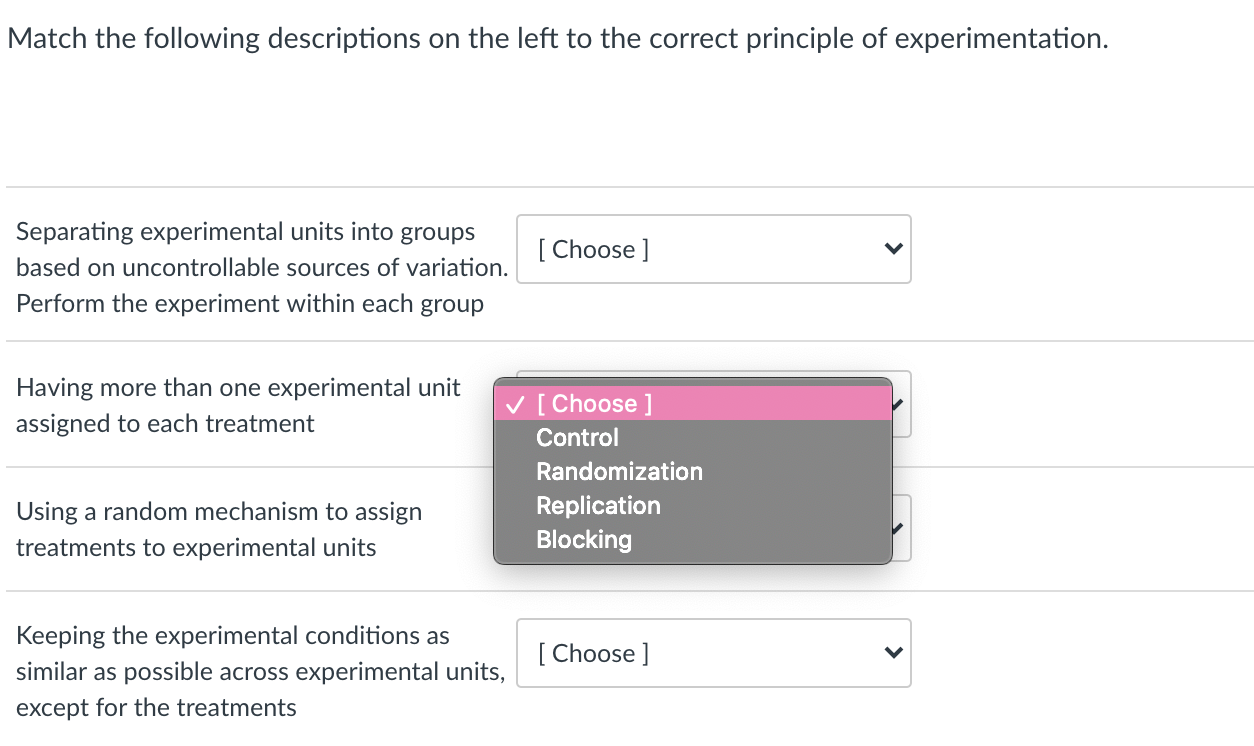Viewport: 1254px width, 746px height.
Task: Select Blocking option in the open list
Action: tap(584, 540)
